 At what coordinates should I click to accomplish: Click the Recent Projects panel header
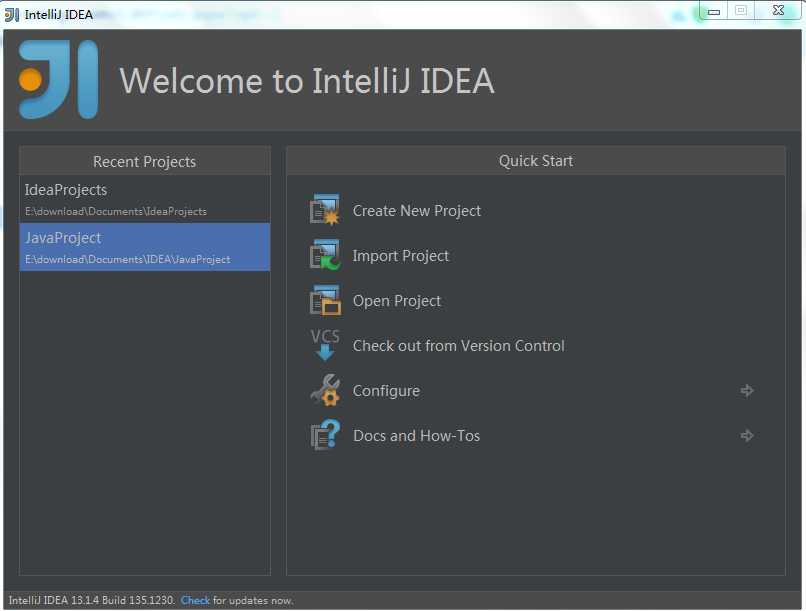point(145,161)
